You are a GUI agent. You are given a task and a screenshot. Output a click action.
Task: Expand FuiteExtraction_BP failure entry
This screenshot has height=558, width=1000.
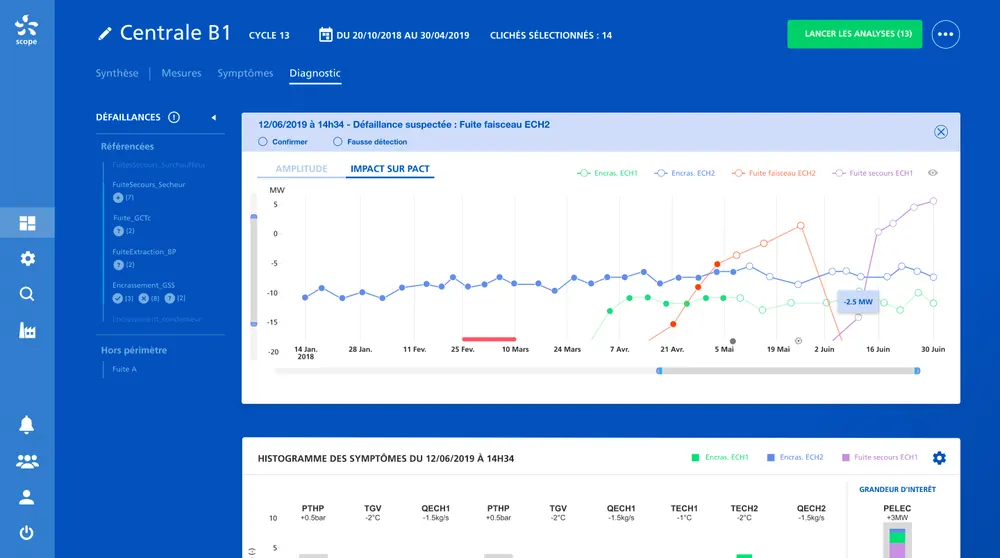pyautogui.click(x=144, y=252)
